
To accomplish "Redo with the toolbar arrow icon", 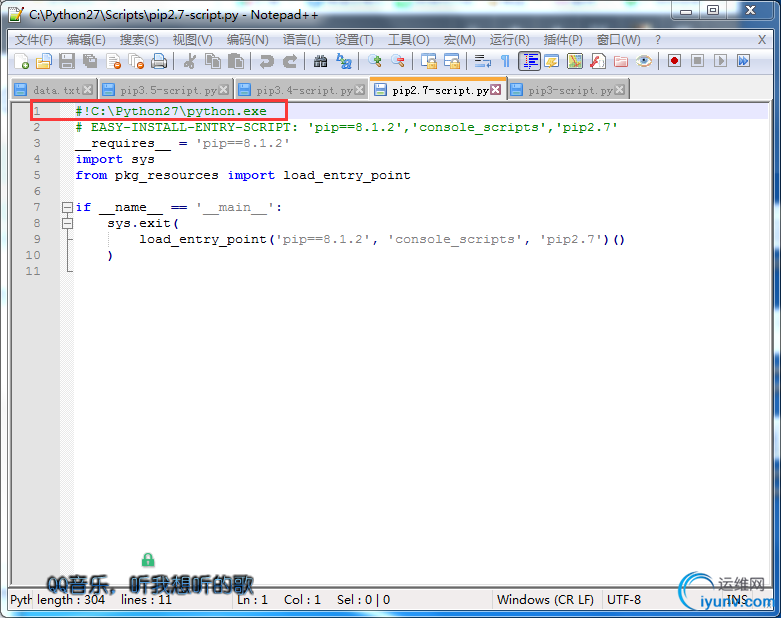I will pyautogui.click(x=289, y=61).
